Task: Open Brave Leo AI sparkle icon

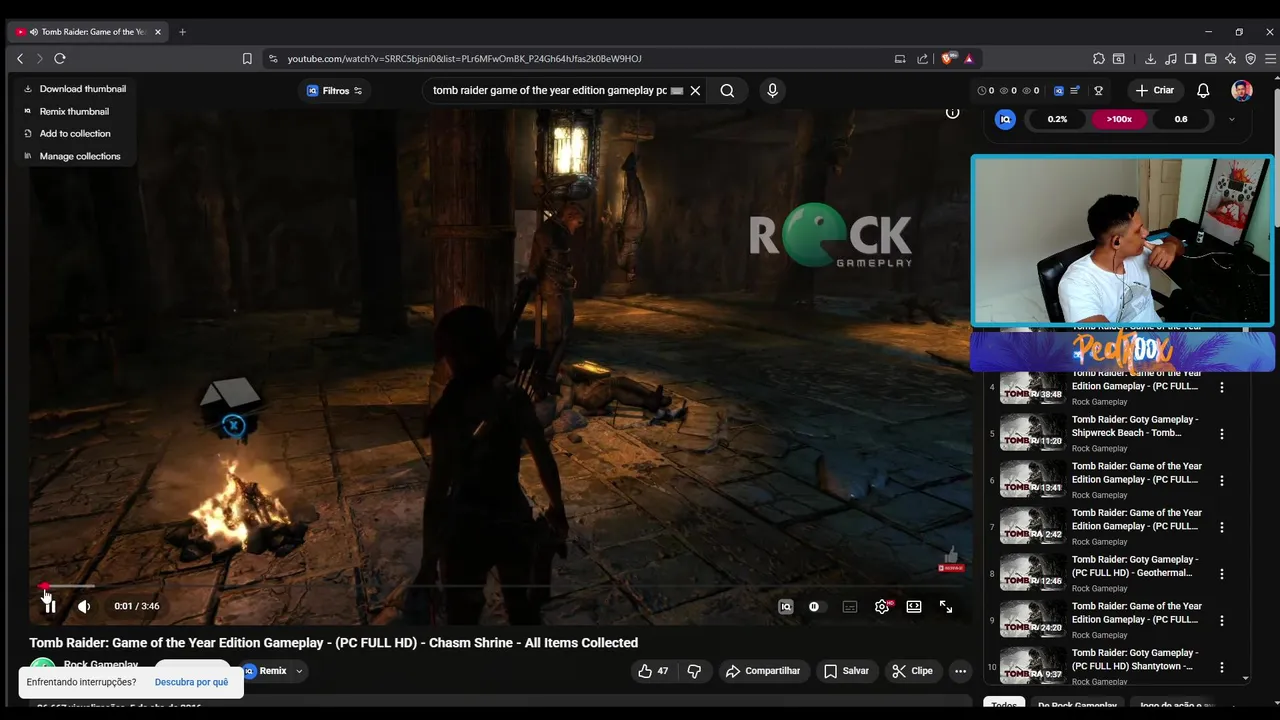Action: pos(1230,59)
